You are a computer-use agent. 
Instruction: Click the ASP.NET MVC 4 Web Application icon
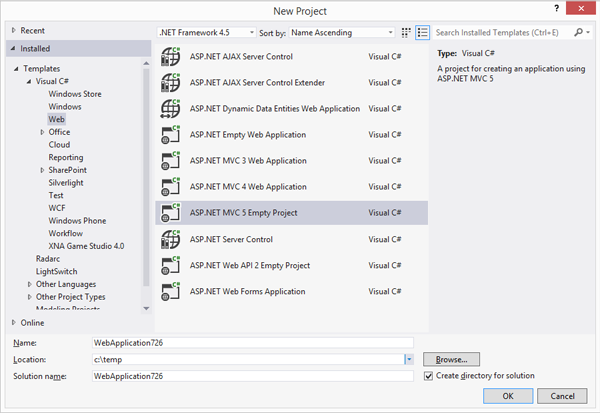click(x=170, y=187)
